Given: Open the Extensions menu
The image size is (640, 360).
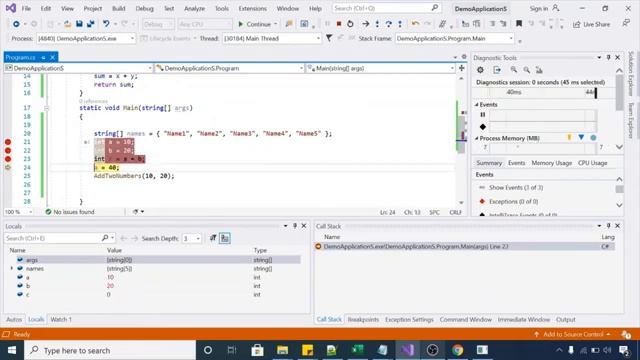Looking at the screenshot, I should [x=252, y=8].
